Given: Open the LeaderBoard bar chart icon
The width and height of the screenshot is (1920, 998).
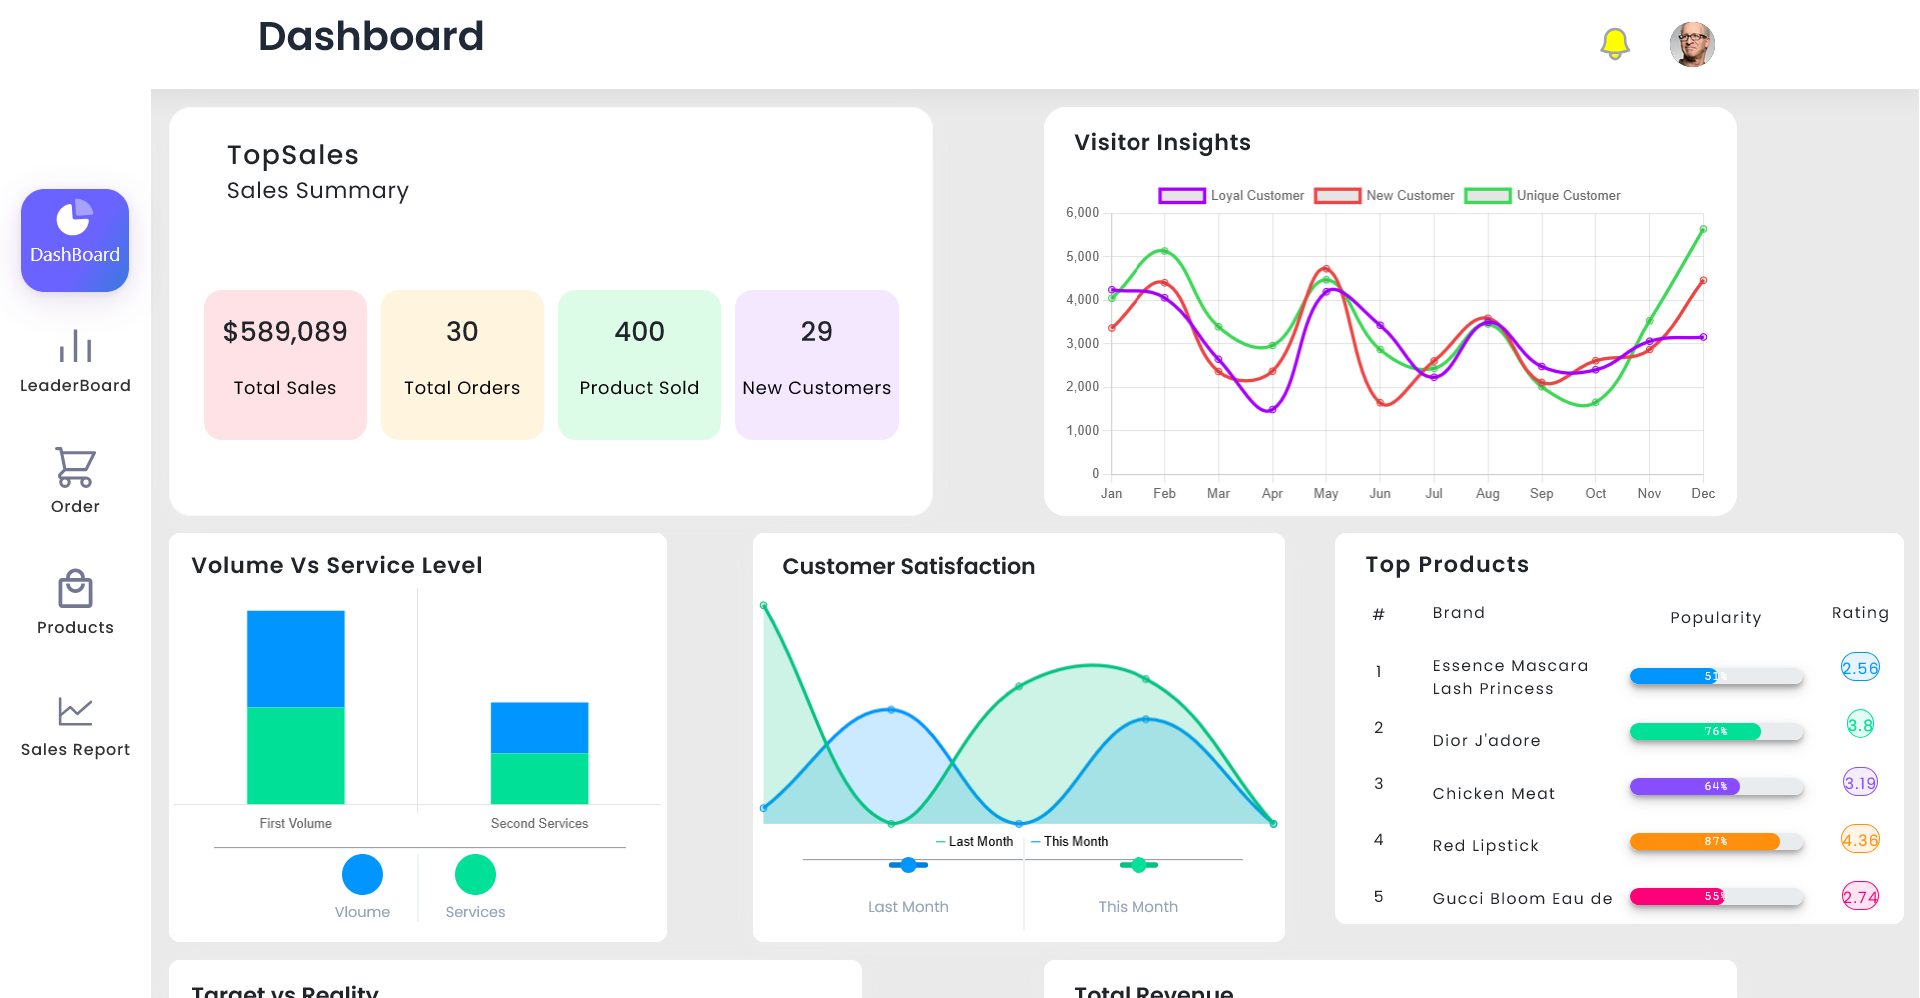Looking at the screenshot, I should [75, 346].
